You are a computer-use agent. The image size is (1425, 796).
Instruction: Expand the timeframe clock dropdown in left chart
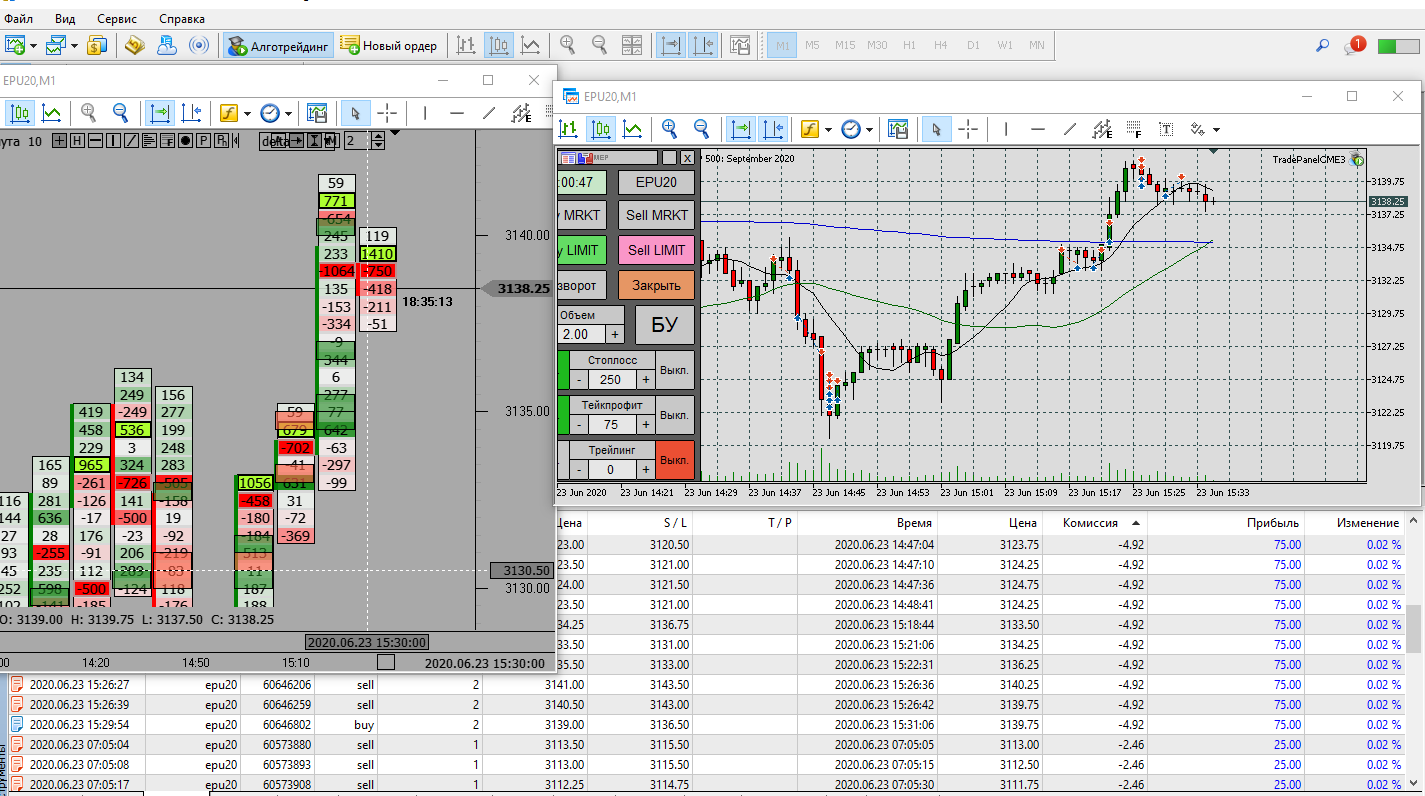pyautogui.click(x=288, y=114)
